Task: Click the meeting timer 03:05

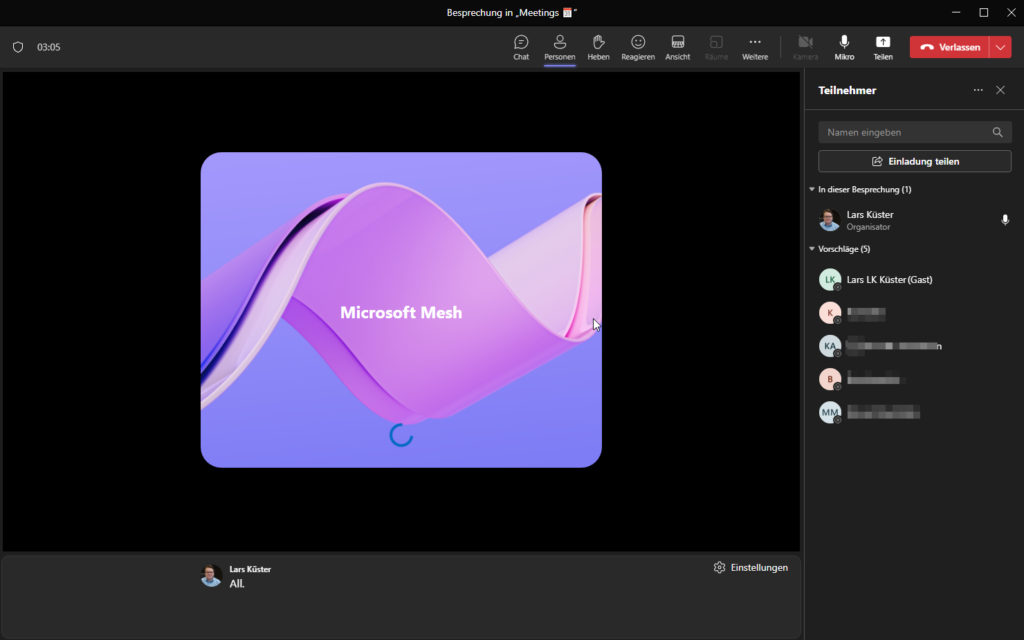Action: [x=48, y=47]
